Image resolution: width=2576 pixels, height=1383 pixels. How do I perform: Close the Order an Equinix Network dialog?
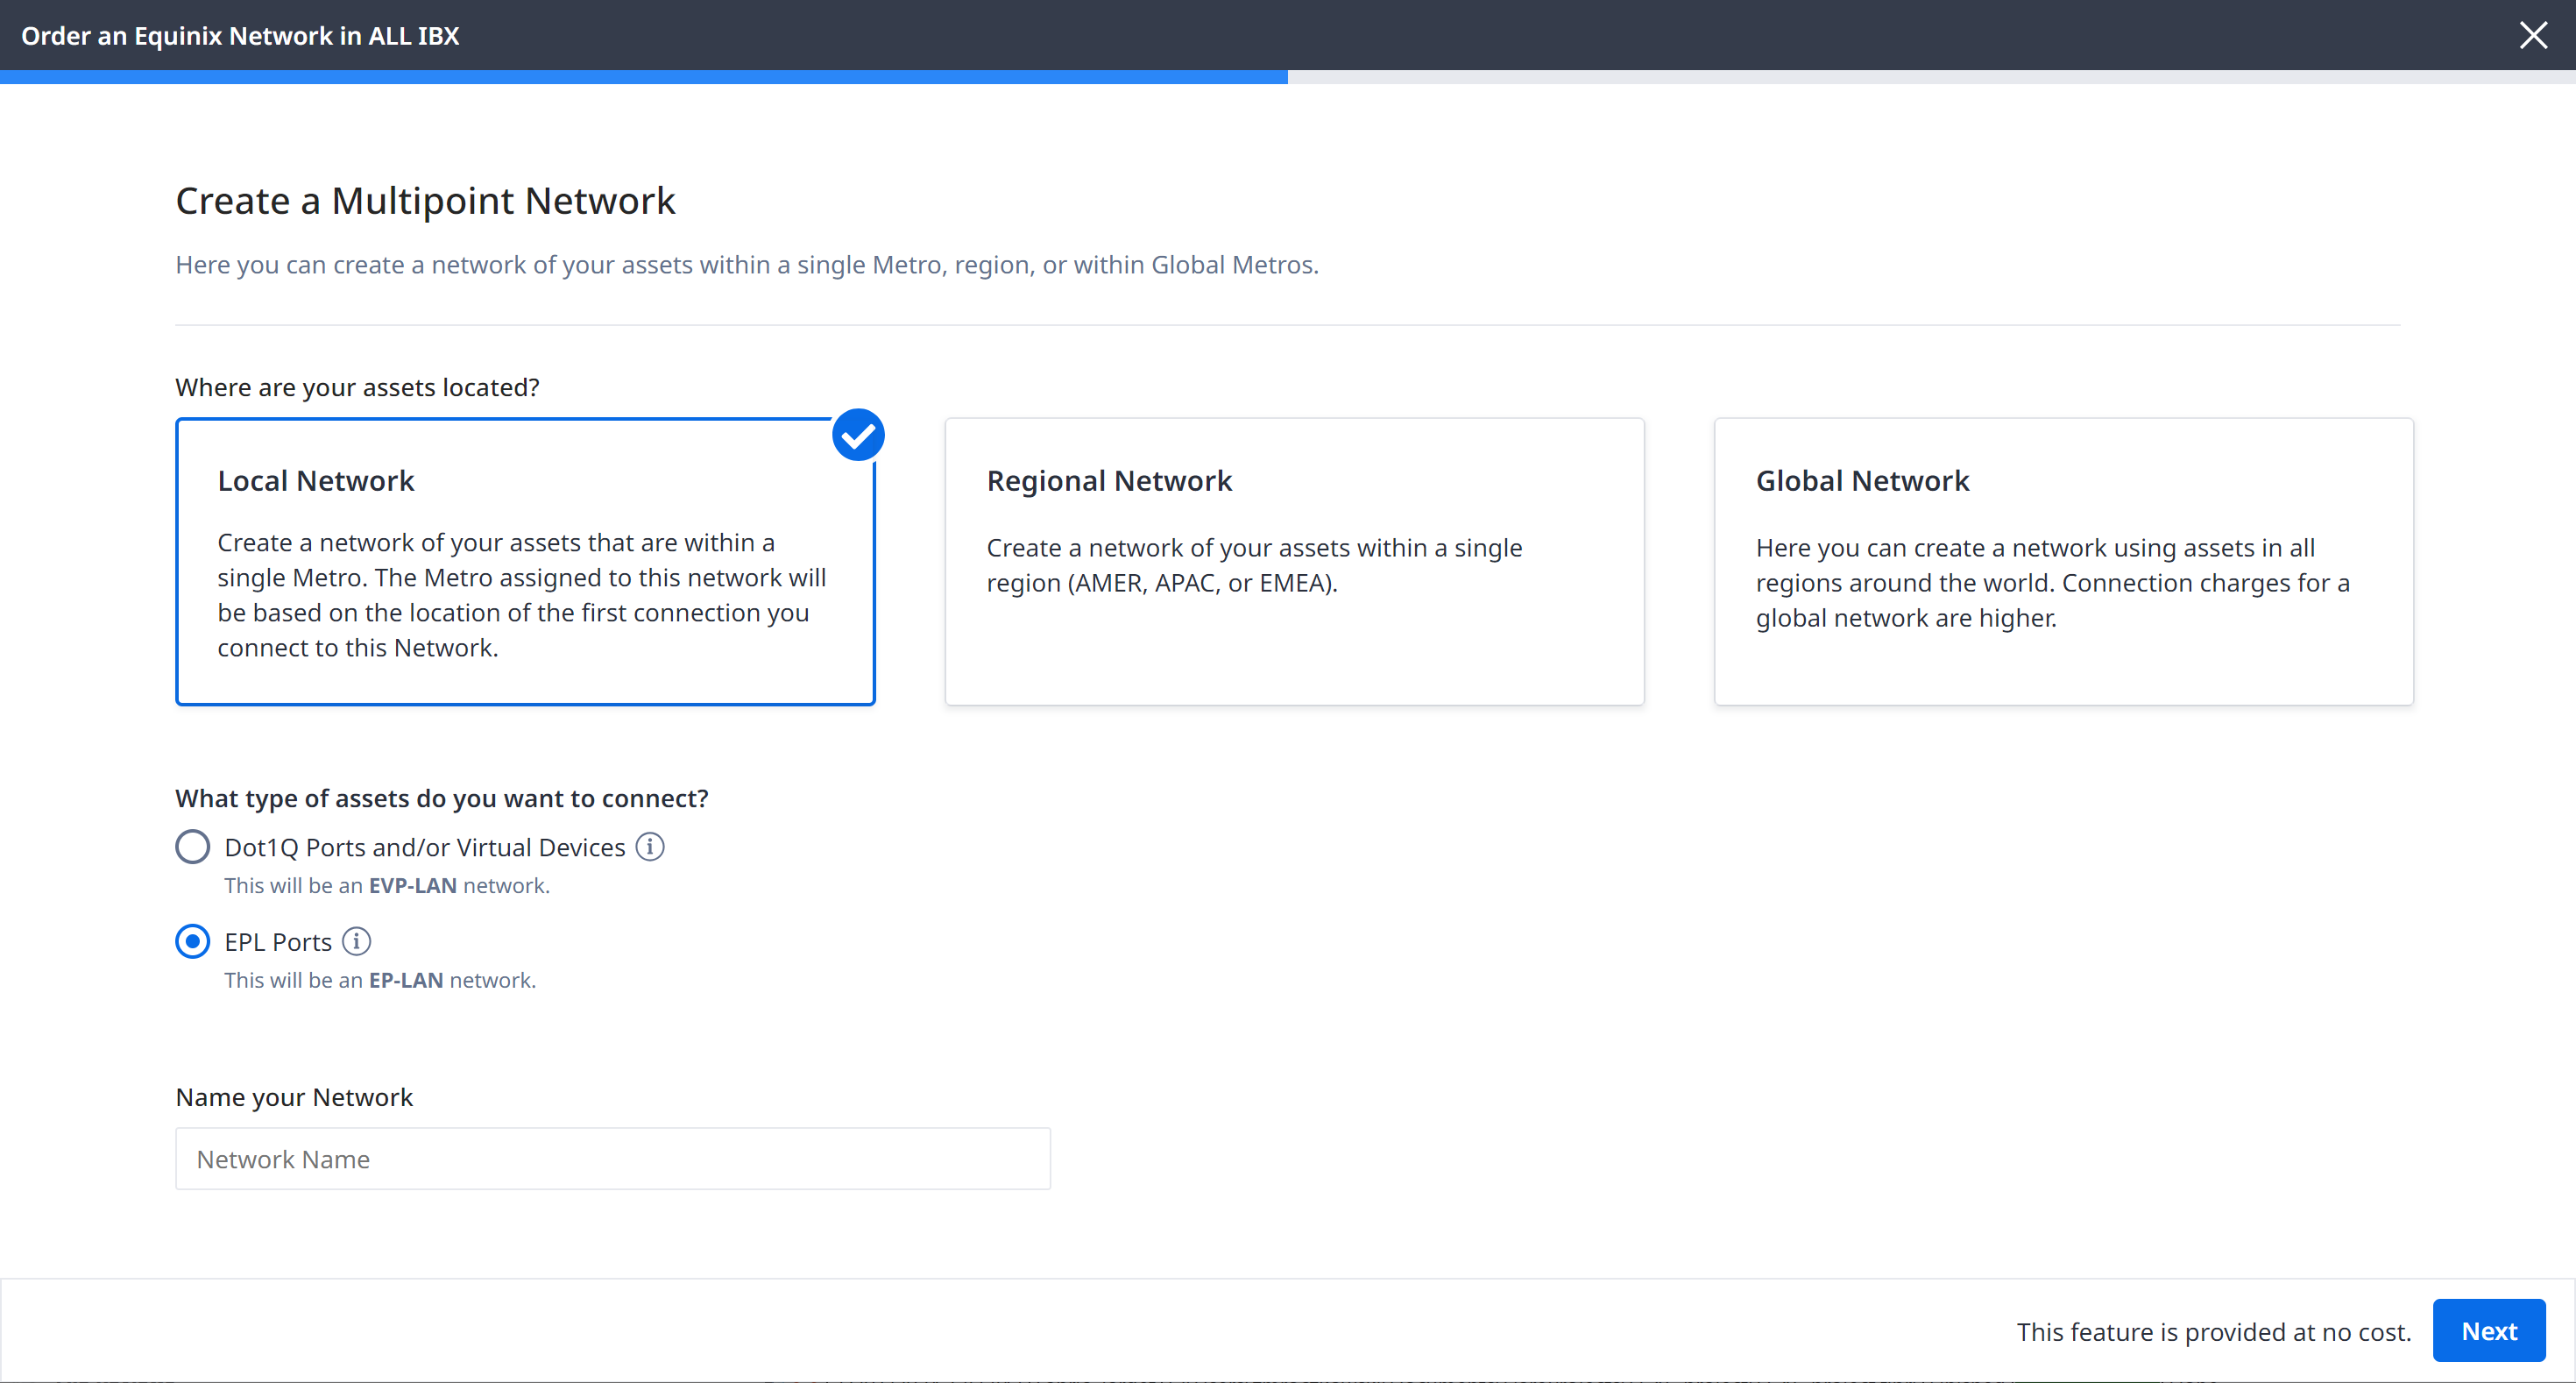click(2533, 35)
